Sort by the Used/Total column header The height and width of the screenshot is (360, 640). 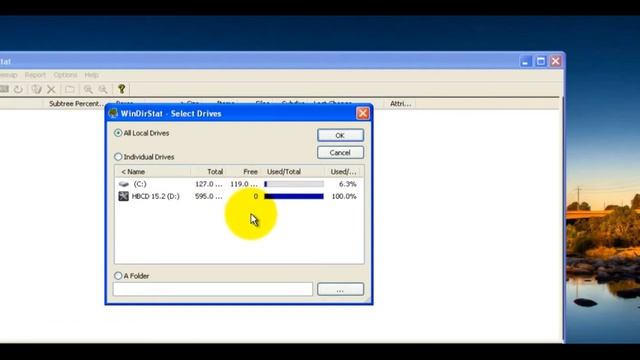coord(294,172)
